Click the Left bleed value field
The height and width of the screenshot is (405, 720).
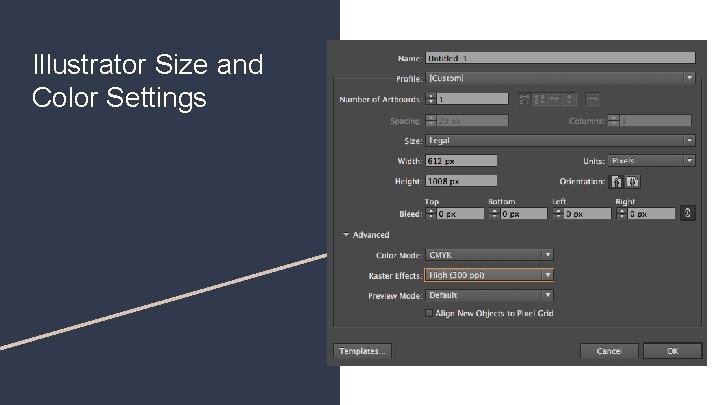587,214
